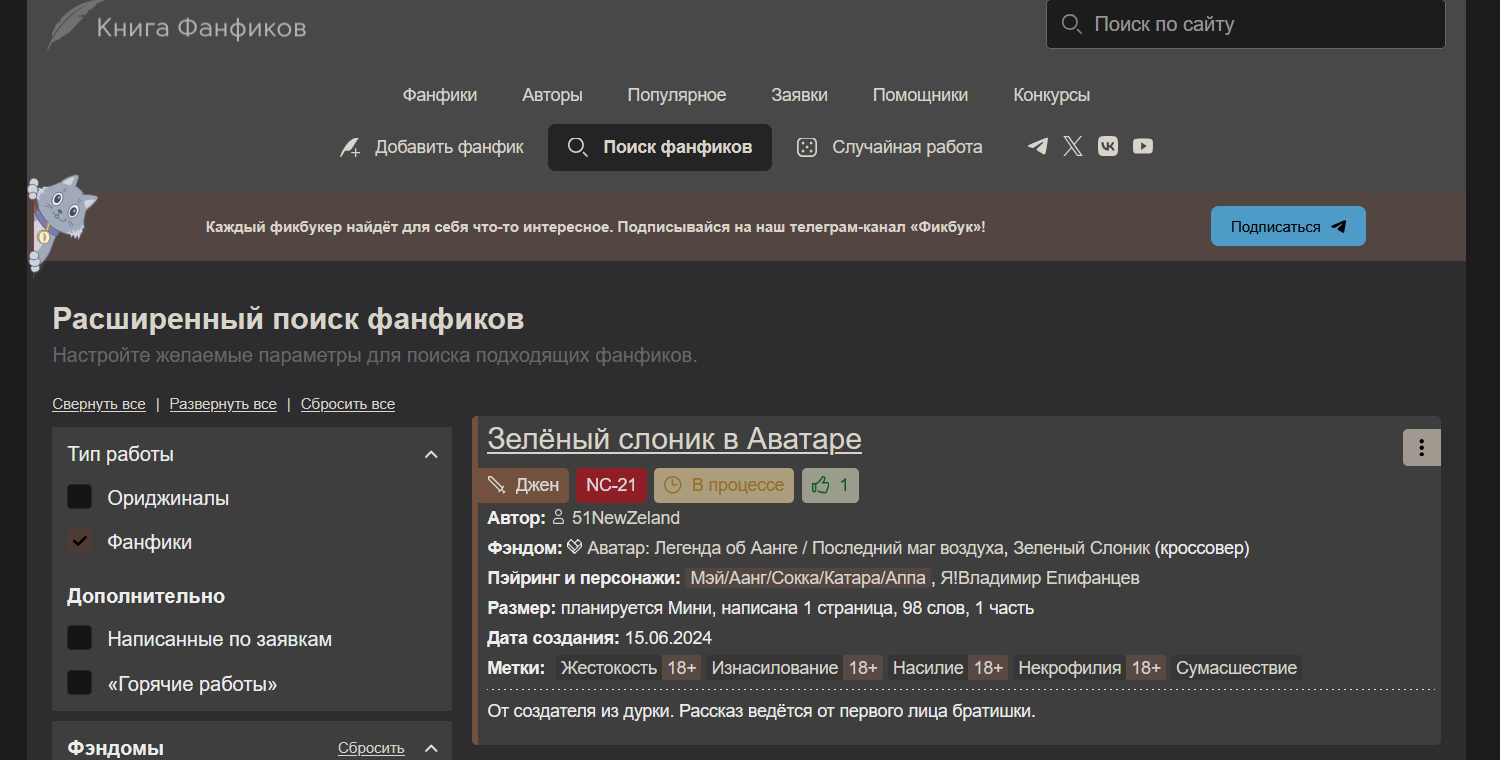The width and height of the screenshot is (1500, 760).
Task: Collapse the Фэндомы section chevron
Action: (431, 748)
